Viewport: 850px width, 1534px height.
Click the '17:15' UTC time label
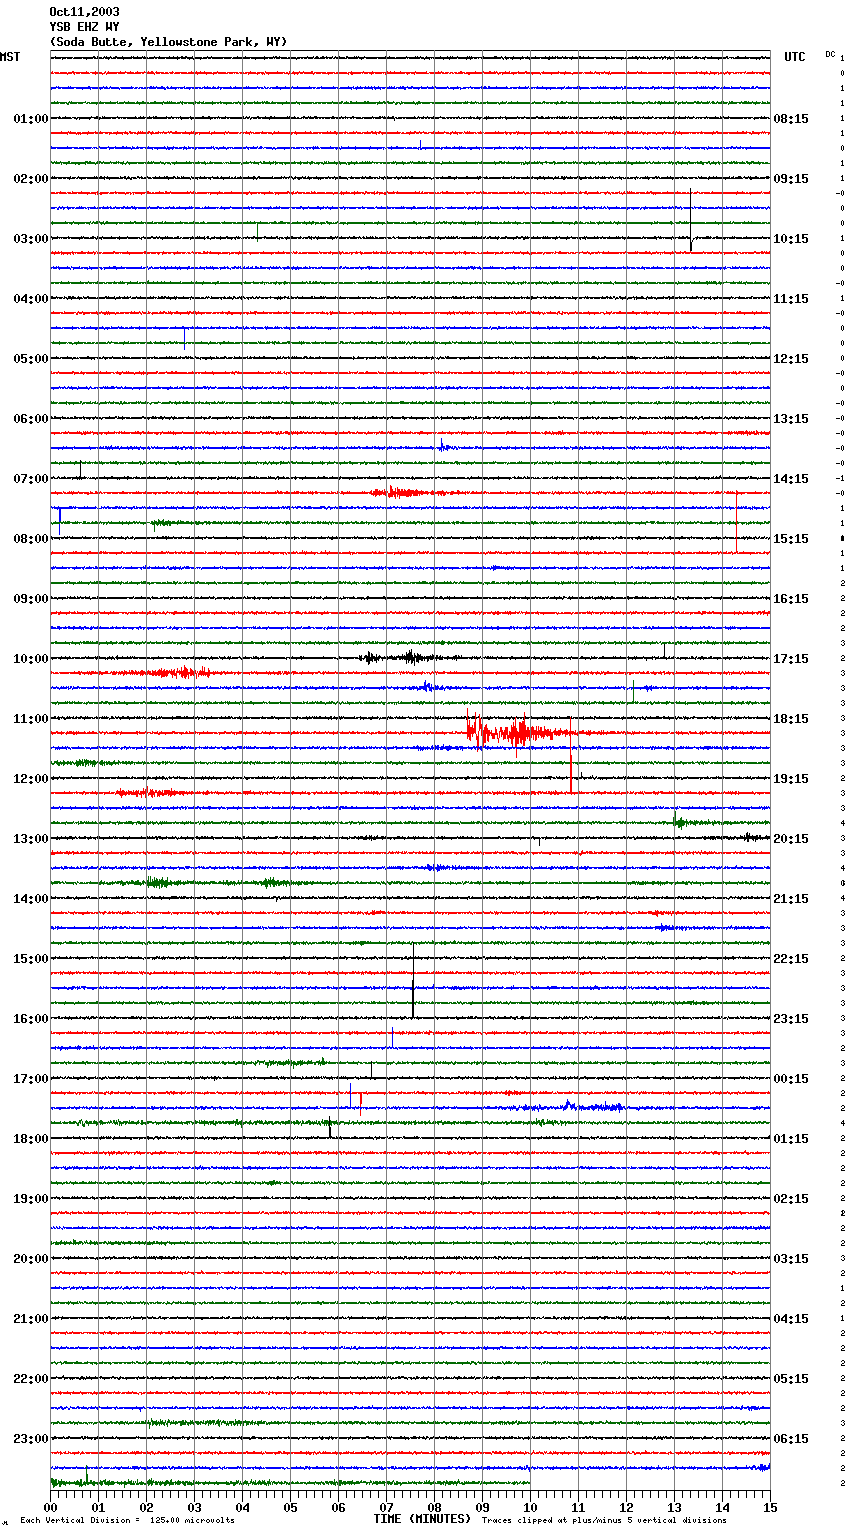pos(791,659)
